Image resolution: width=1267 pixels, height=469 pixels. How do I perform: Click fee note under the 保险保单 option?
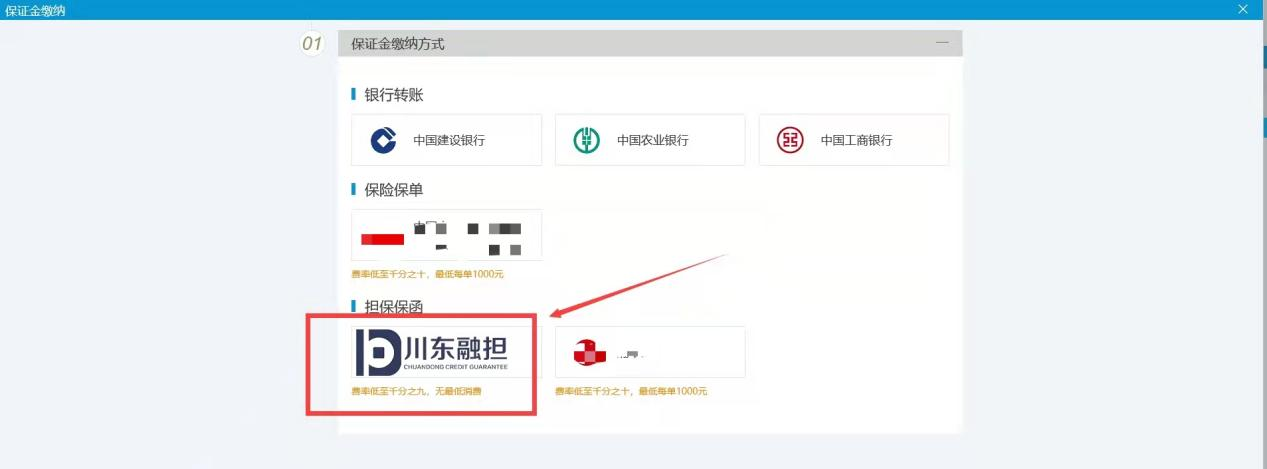click(427, 274)
